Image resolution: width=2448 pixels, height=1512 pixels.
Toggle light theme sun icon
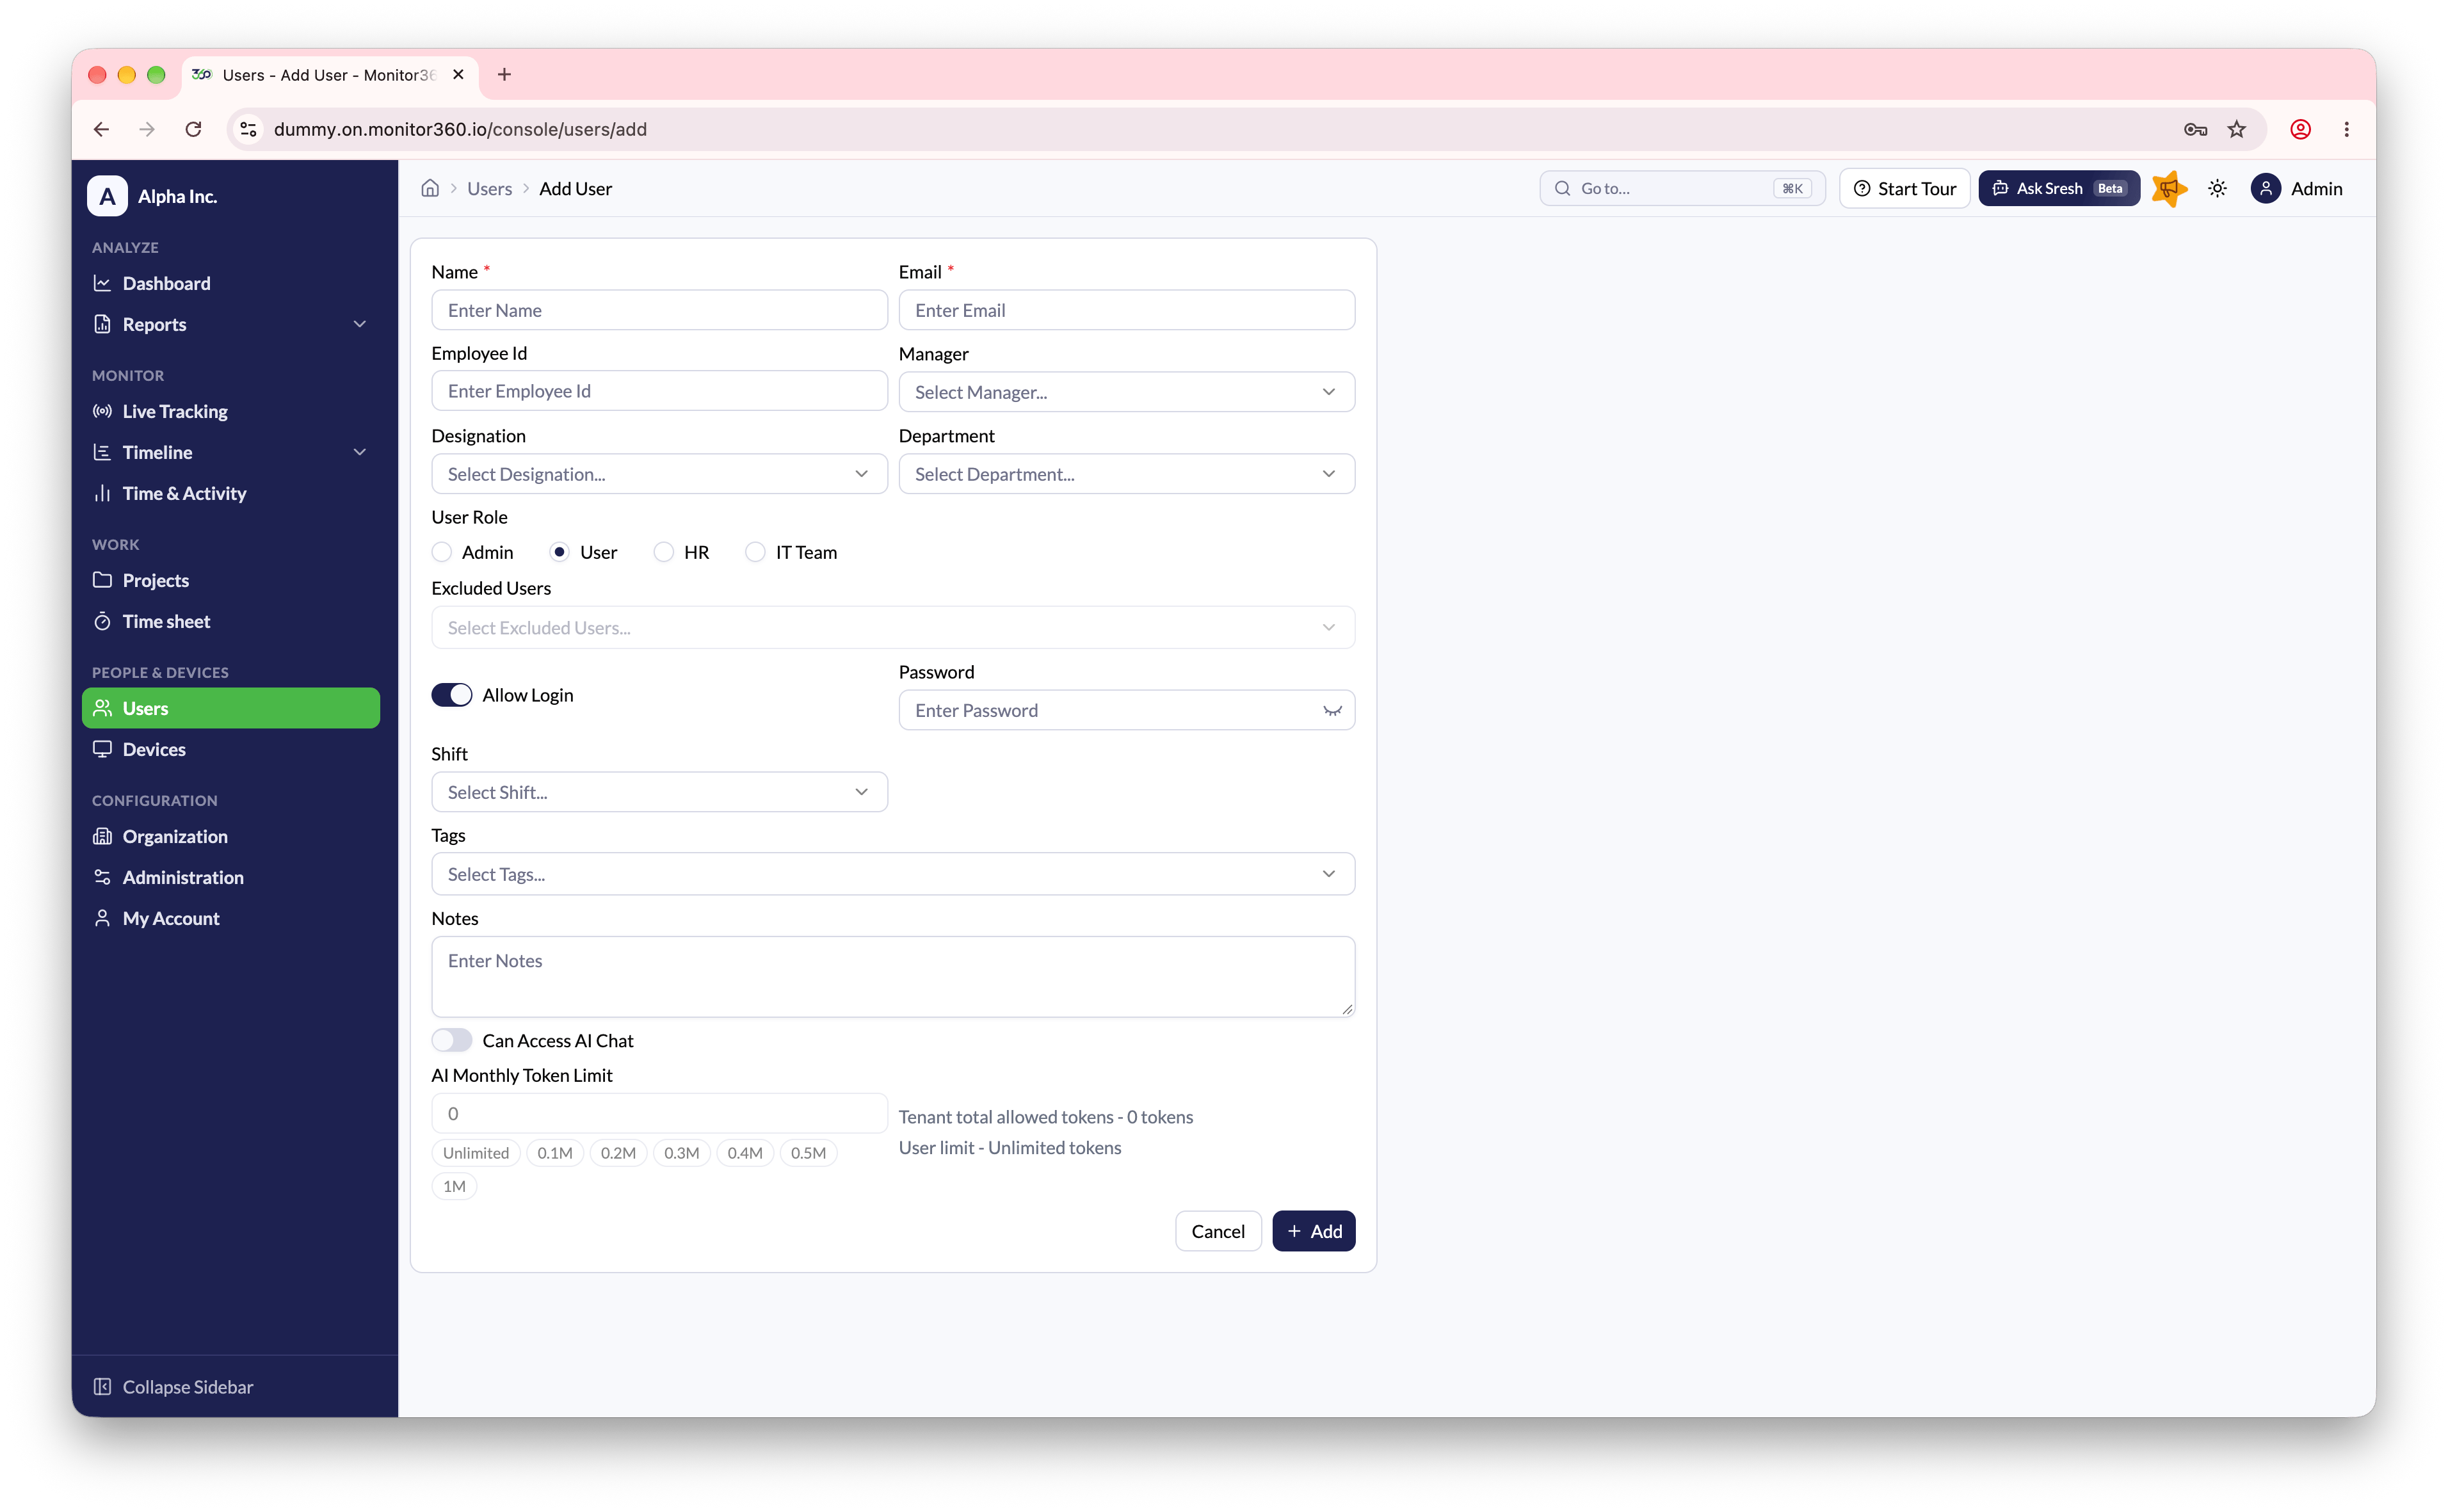(2217, 188)
